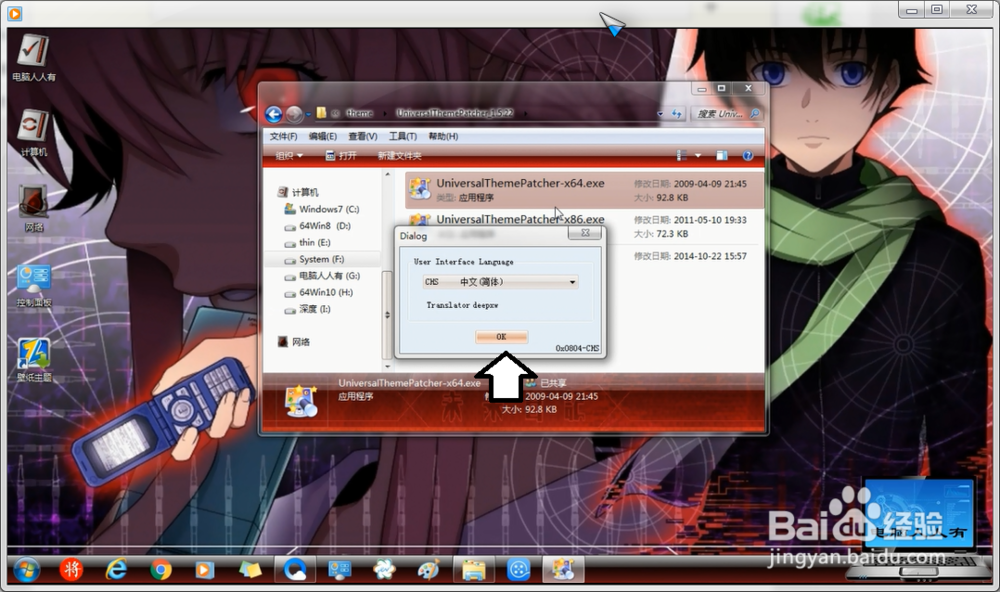Select 电脑人人有 (G:) drive
Screen dimensions: 1000x592
pyautogui.click(x=322, y=276)
